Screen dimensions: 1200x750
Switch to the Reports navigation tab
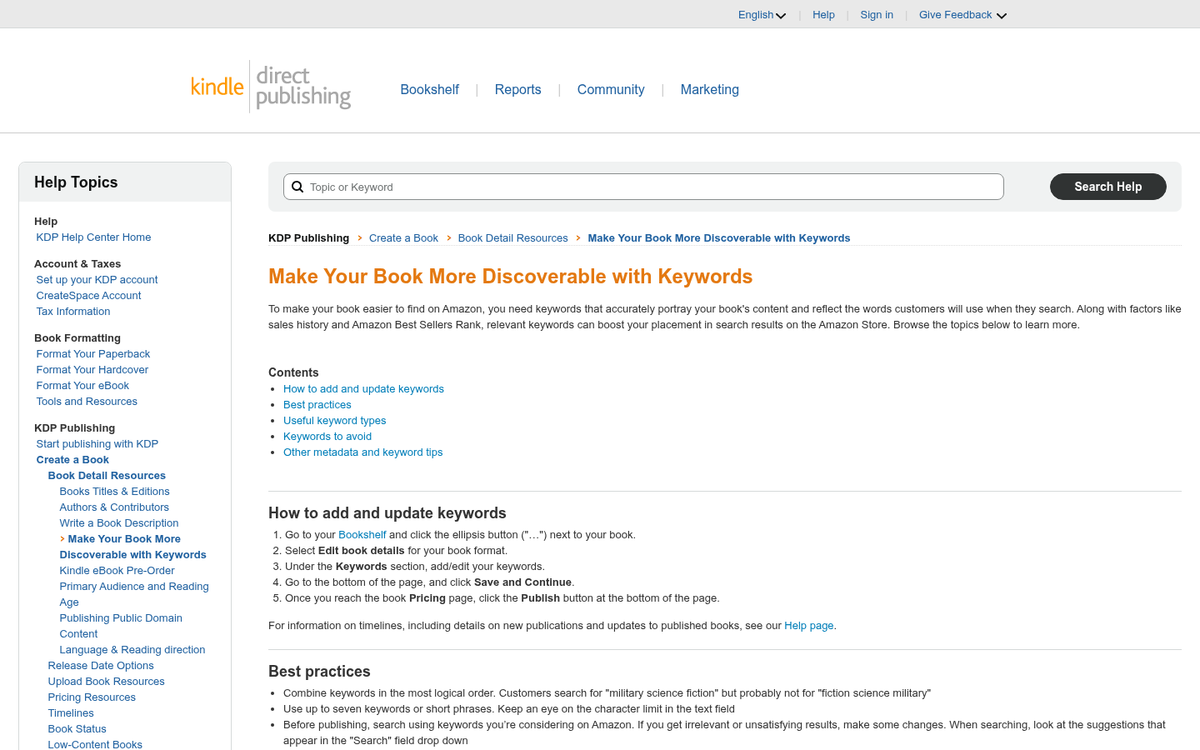click(x=518, y=89)
